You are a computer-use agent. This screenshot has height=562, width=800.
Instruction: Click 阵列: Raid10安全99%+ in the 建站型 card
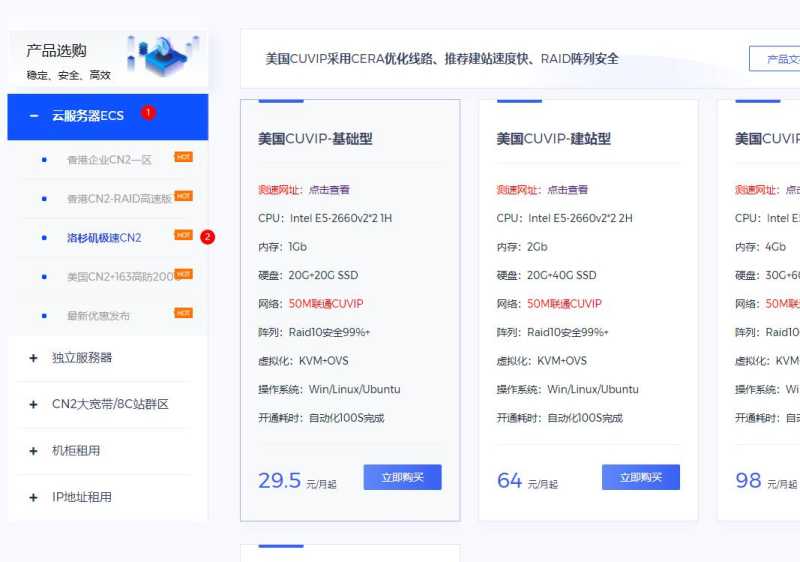pyautogui.click(x=553, y=333)
